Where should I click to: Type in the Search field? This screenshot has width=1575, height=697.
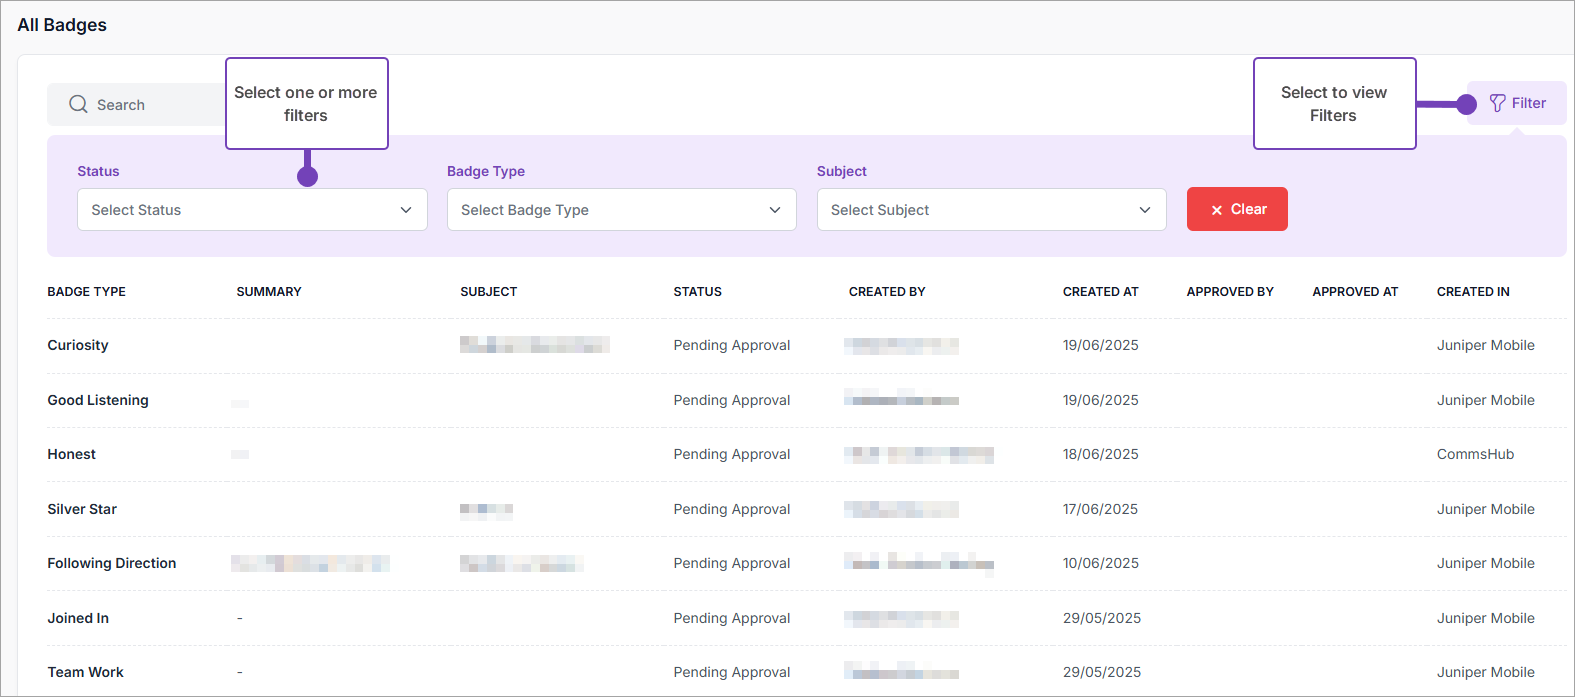(x=150, y=105)
